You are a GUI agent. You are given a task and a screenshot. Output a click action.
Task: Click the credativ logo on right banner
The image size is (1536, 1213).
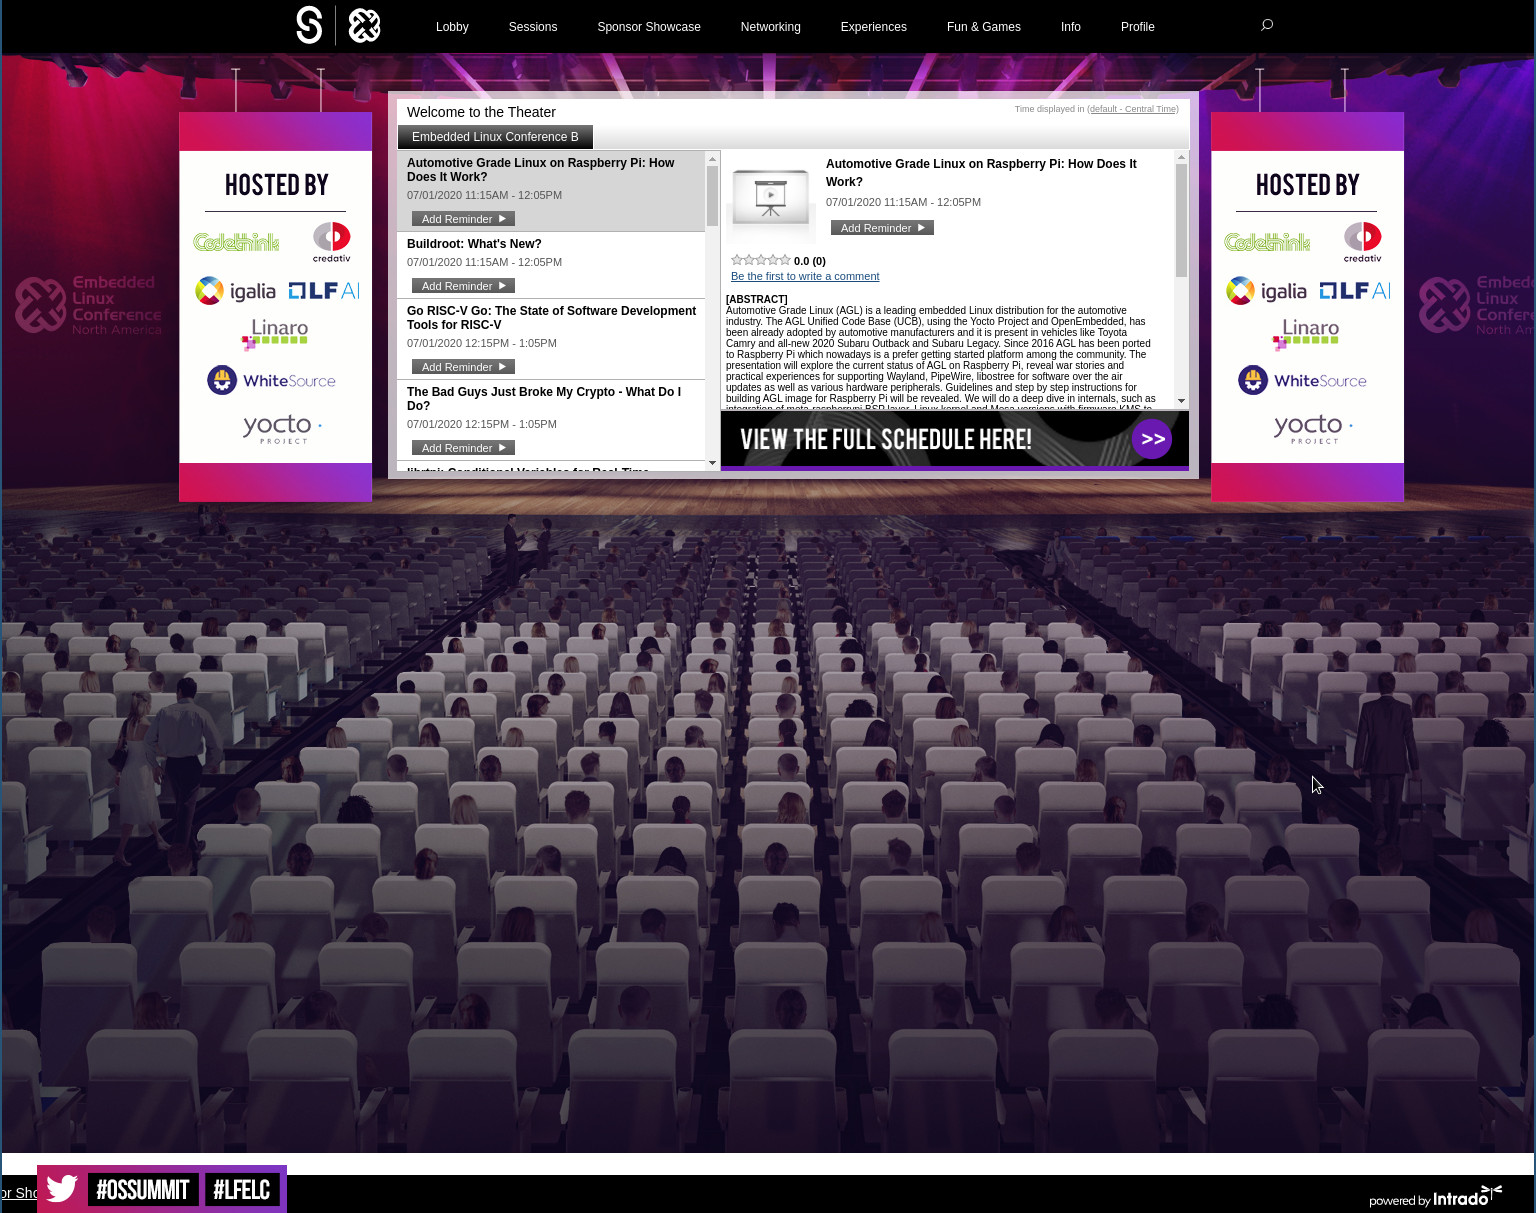[1363, 242]
